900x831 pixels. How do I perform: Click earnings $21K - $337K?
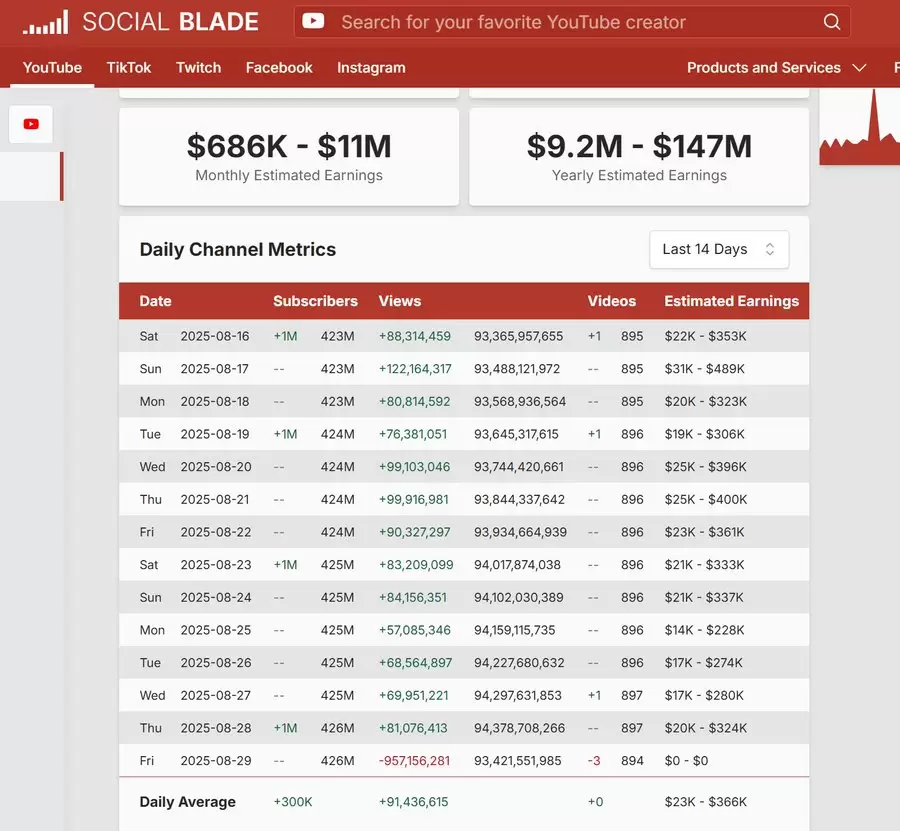tap(704, 598)
